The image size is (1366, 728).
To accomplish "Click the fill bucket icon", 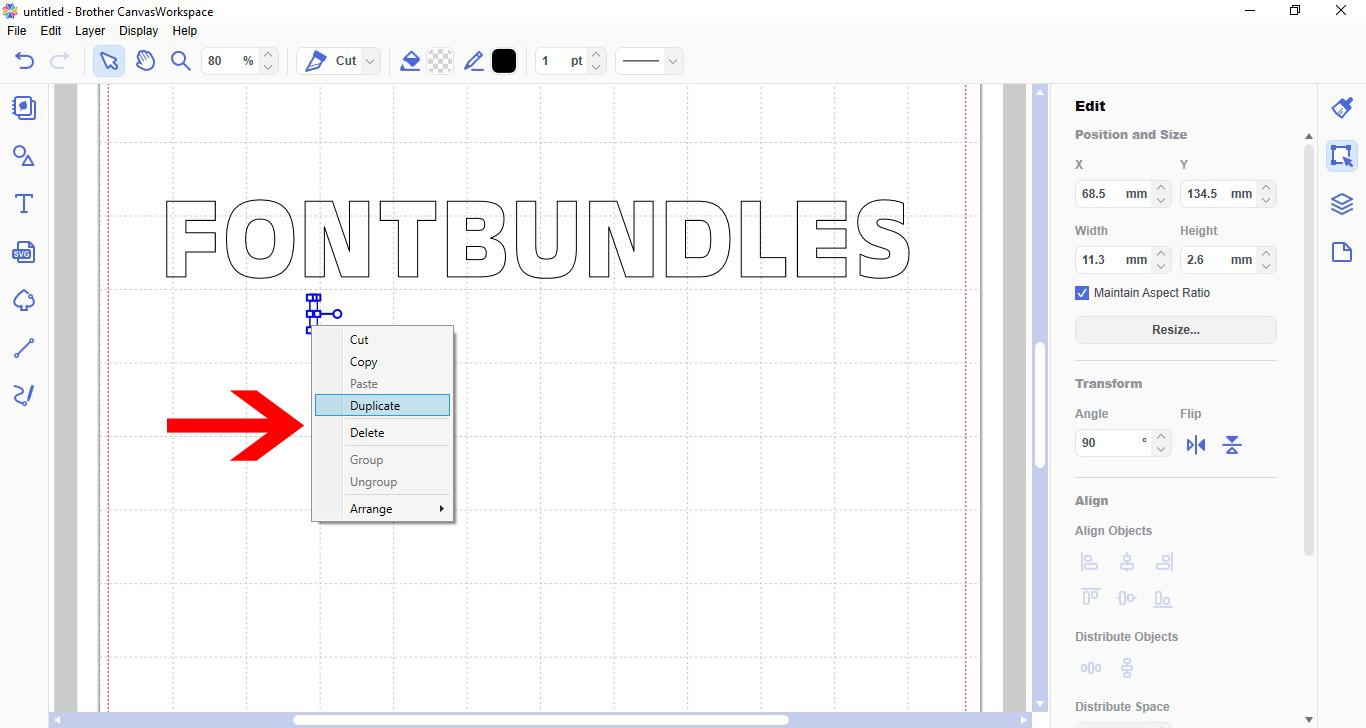I will point(409,61).
